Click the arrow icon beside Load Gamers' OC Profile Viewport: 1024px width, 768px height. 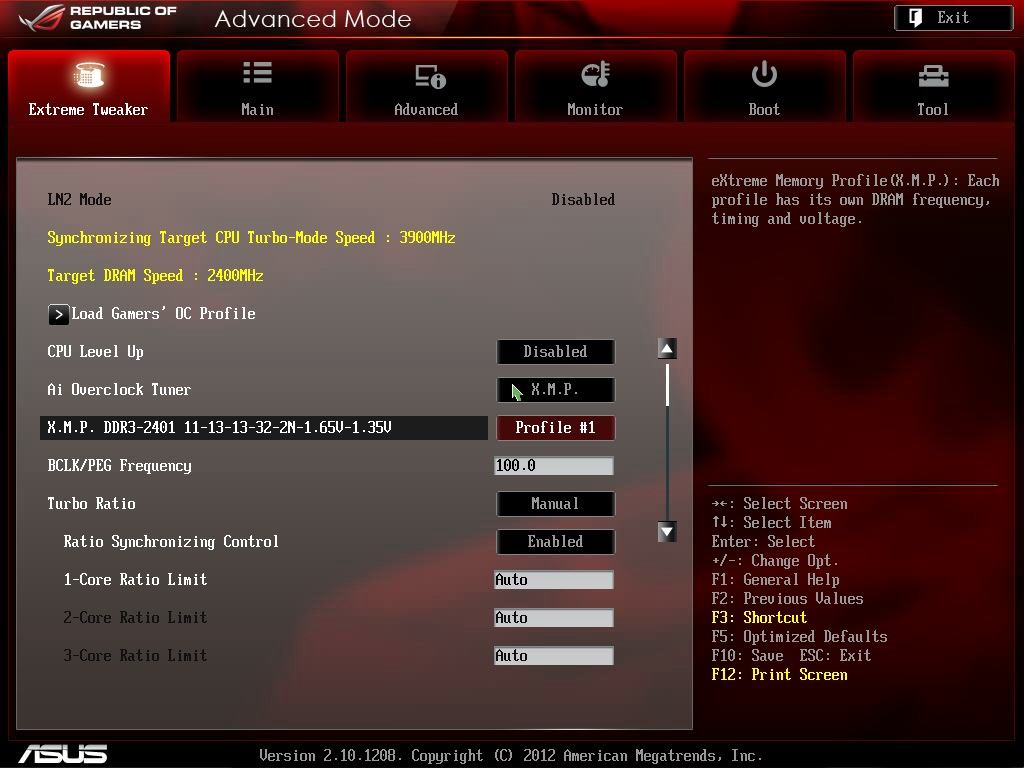coord(58,315)
